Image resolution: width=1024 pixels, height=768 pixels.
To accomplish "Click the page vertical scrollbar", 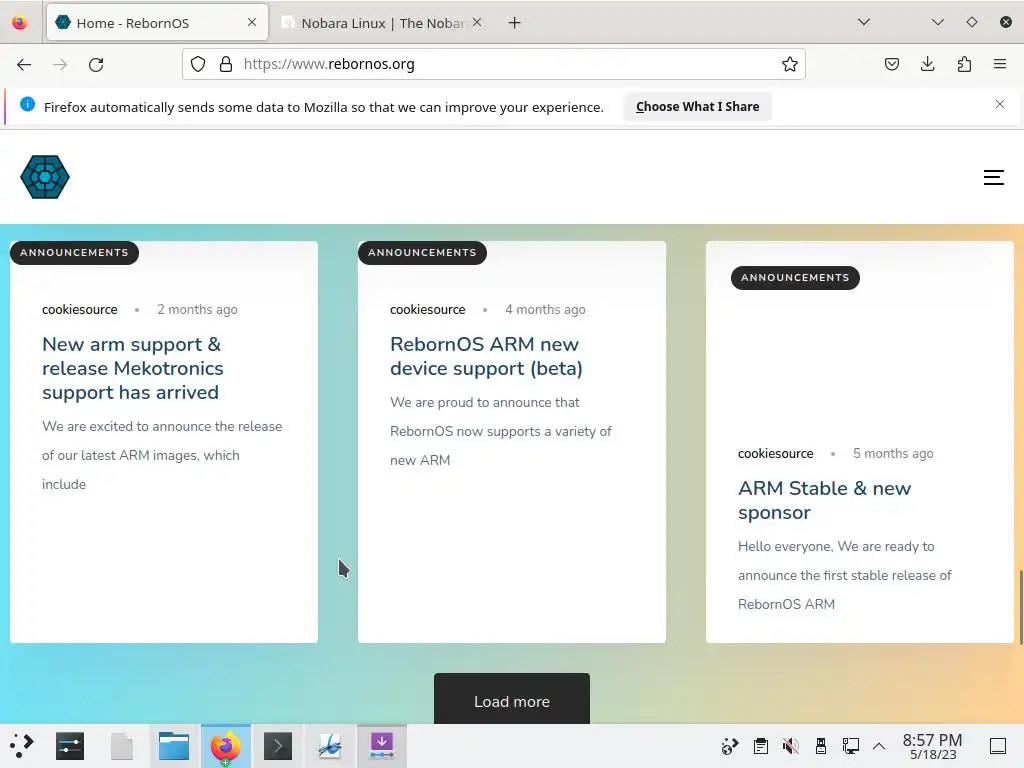I will click(1021, 607).
